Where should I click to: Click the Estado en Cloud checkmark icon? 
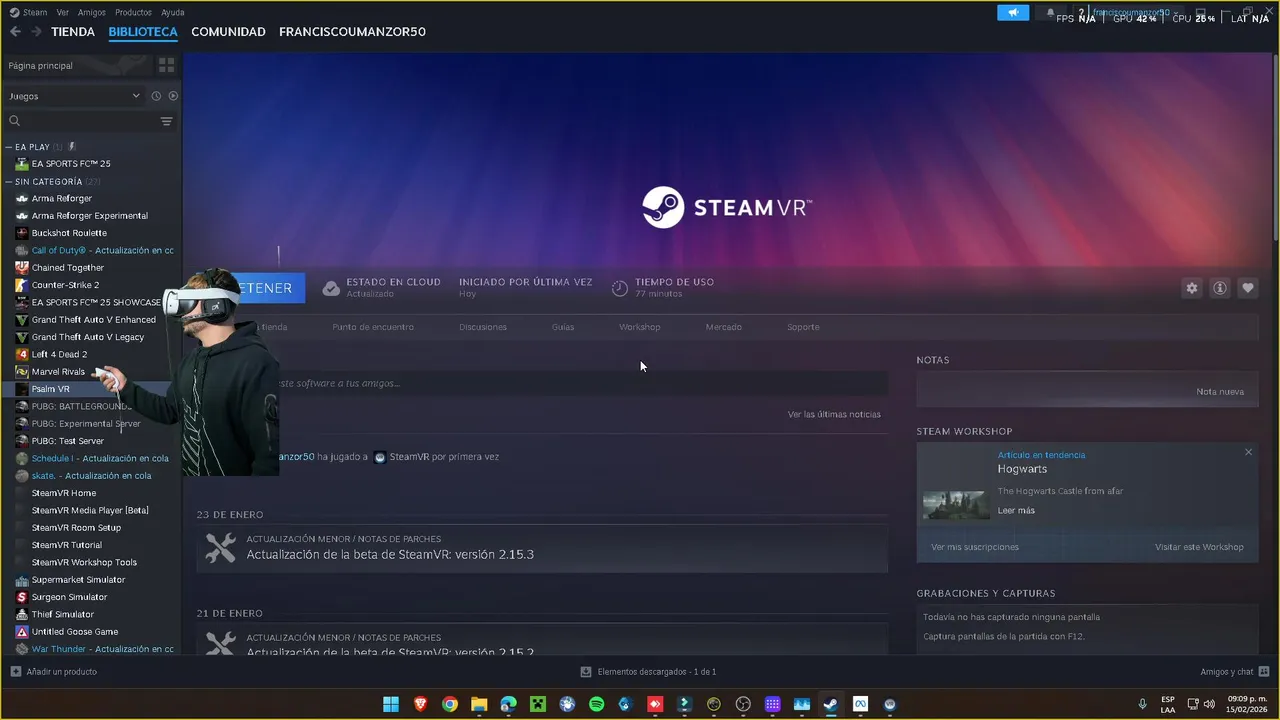(x=331, y=288)
